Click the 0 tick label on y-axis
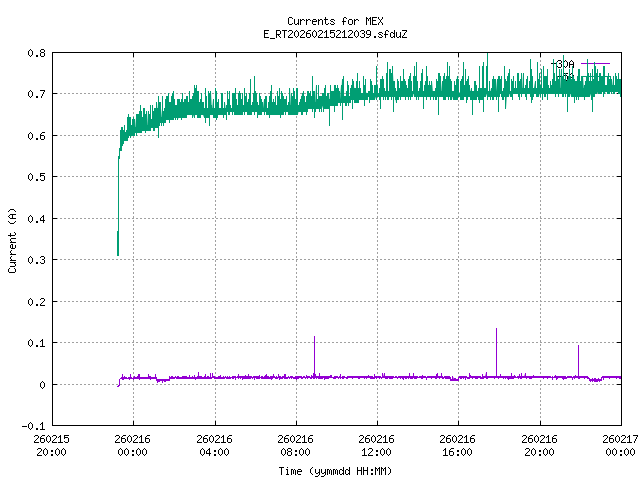The width and height of the screenshot is (640, 480). tap(41, 384)
